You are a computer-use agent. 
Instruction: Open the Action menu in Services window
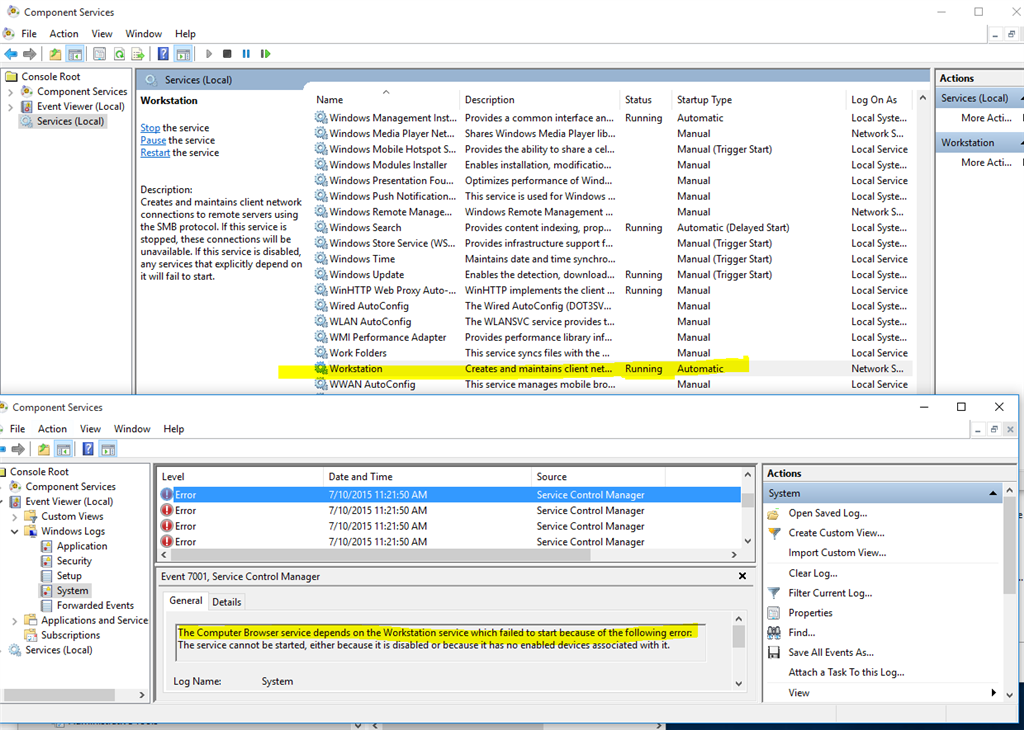[x=64, y=34]
